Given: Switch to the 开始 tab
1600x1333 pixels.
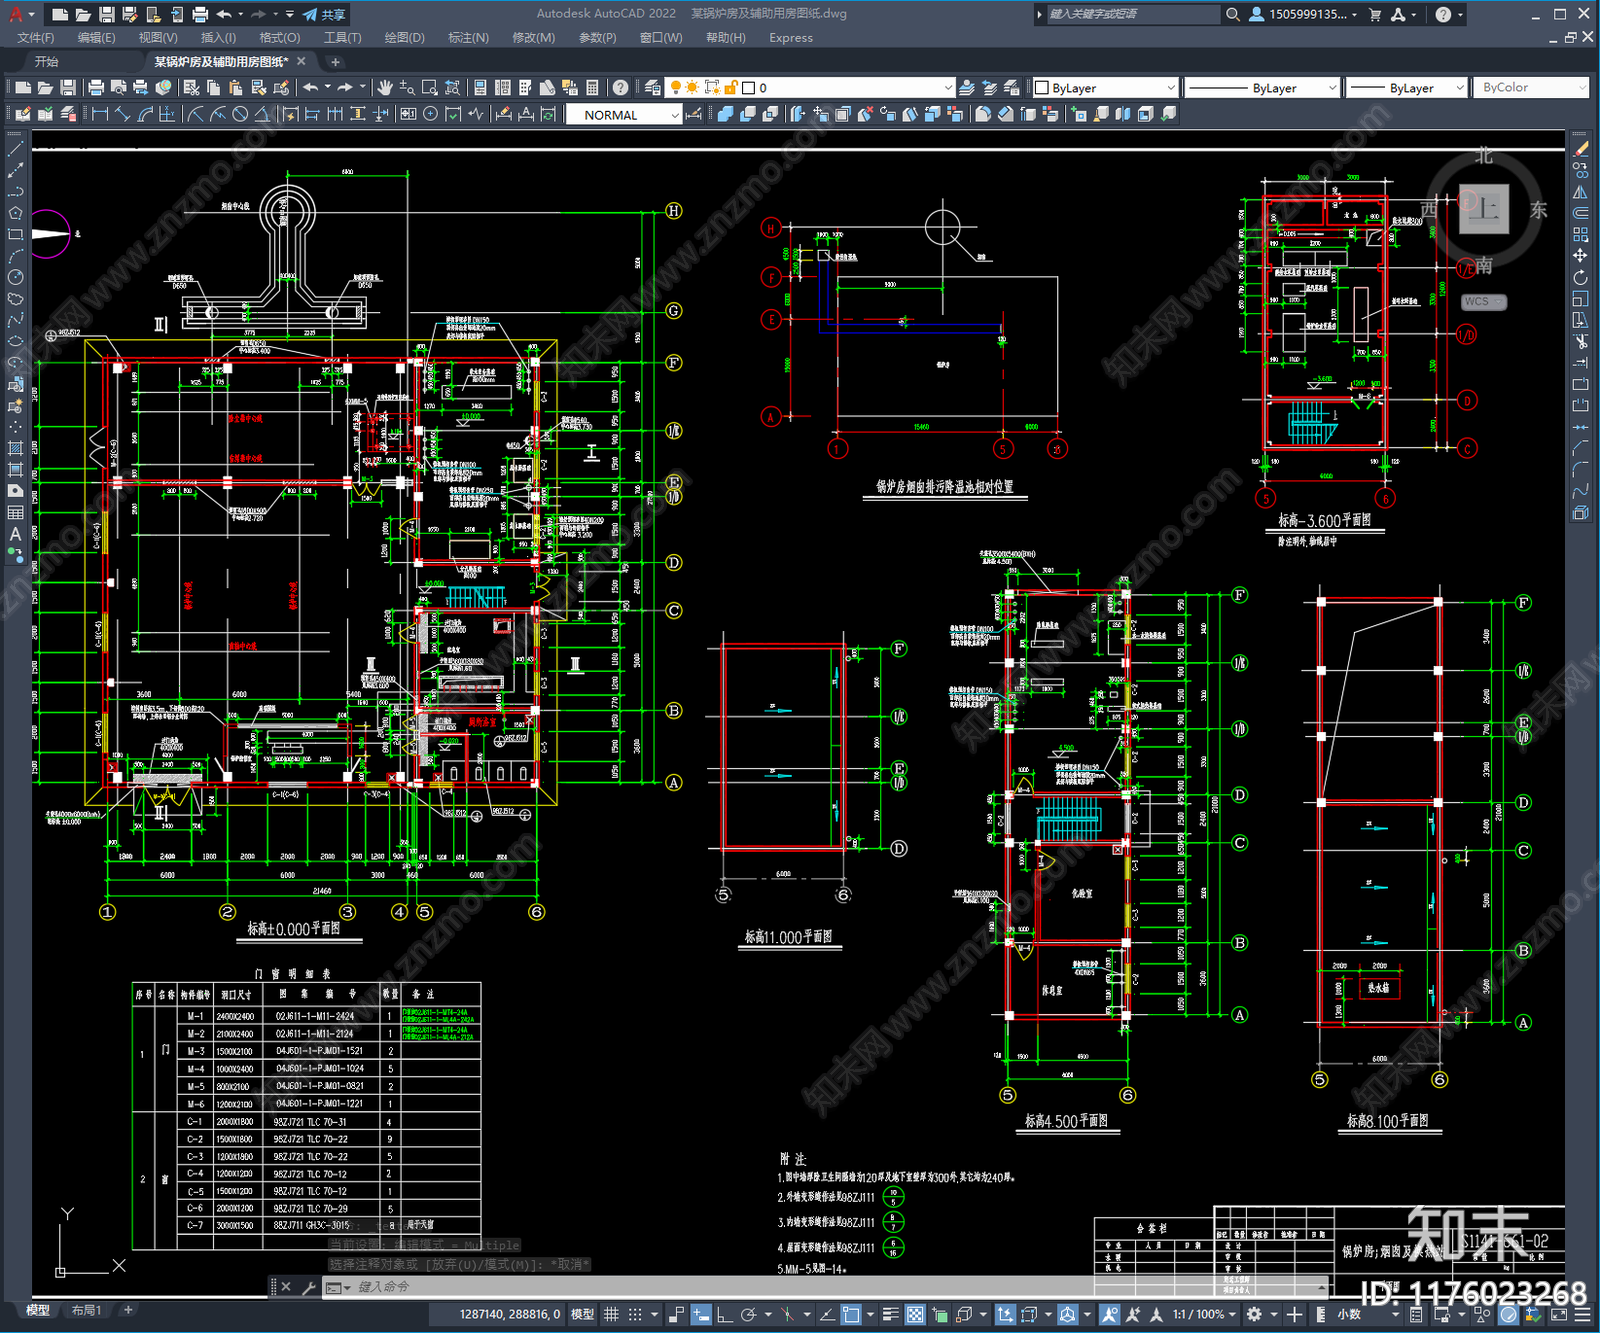Looking at the screenshot, I should coord(47,62).
